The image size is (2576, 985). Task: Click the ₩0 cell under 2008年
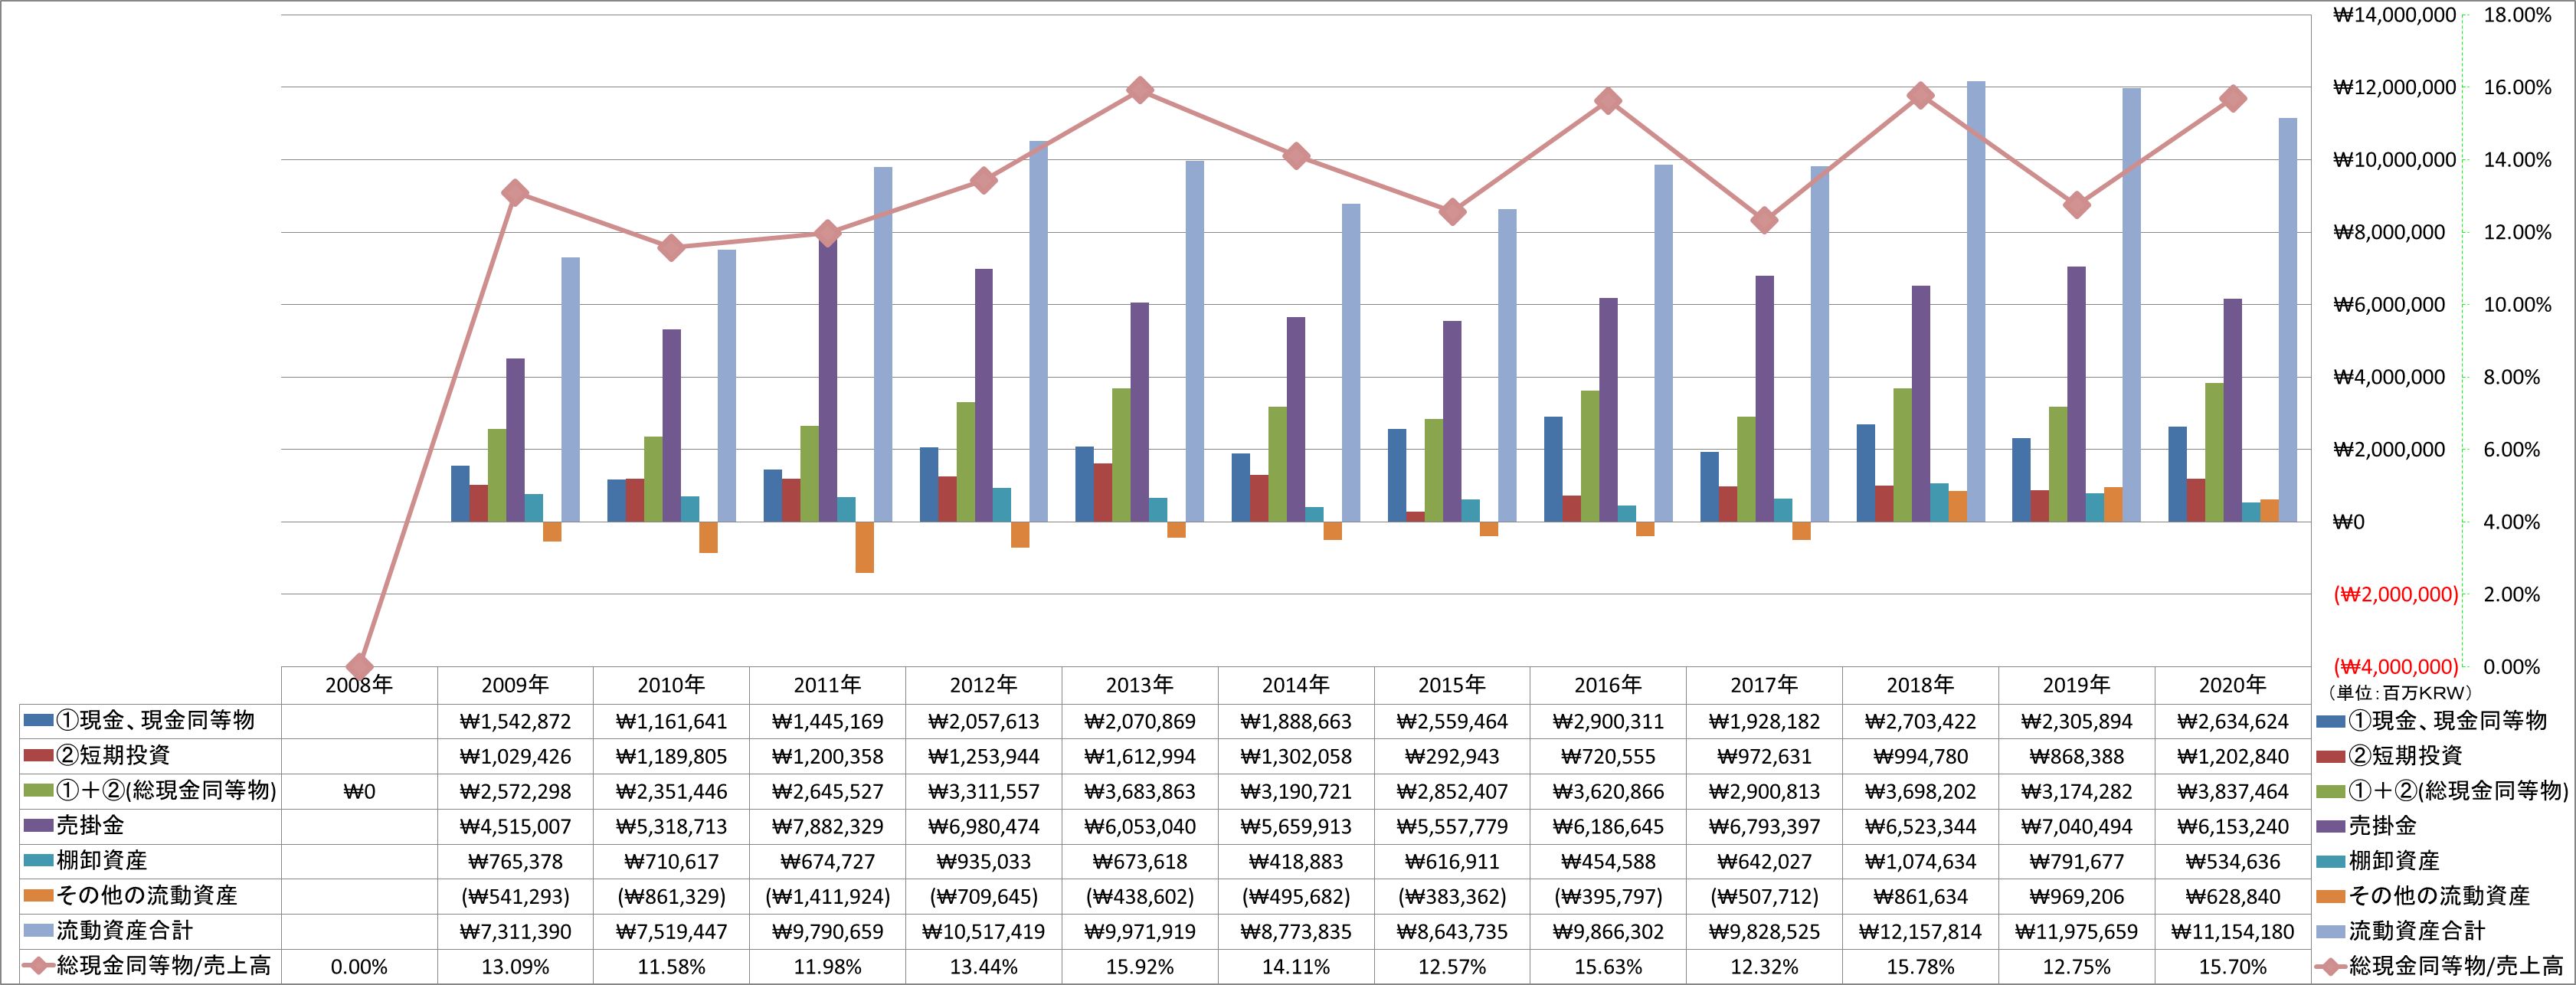(359, 791)
